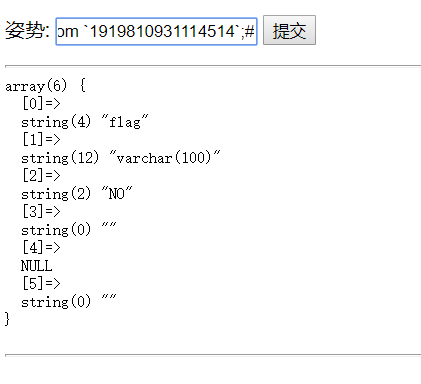Select the [3]=> index line
Image resolution: width=421 pixels, height=384 pixels.
click(x=41, y=212)
